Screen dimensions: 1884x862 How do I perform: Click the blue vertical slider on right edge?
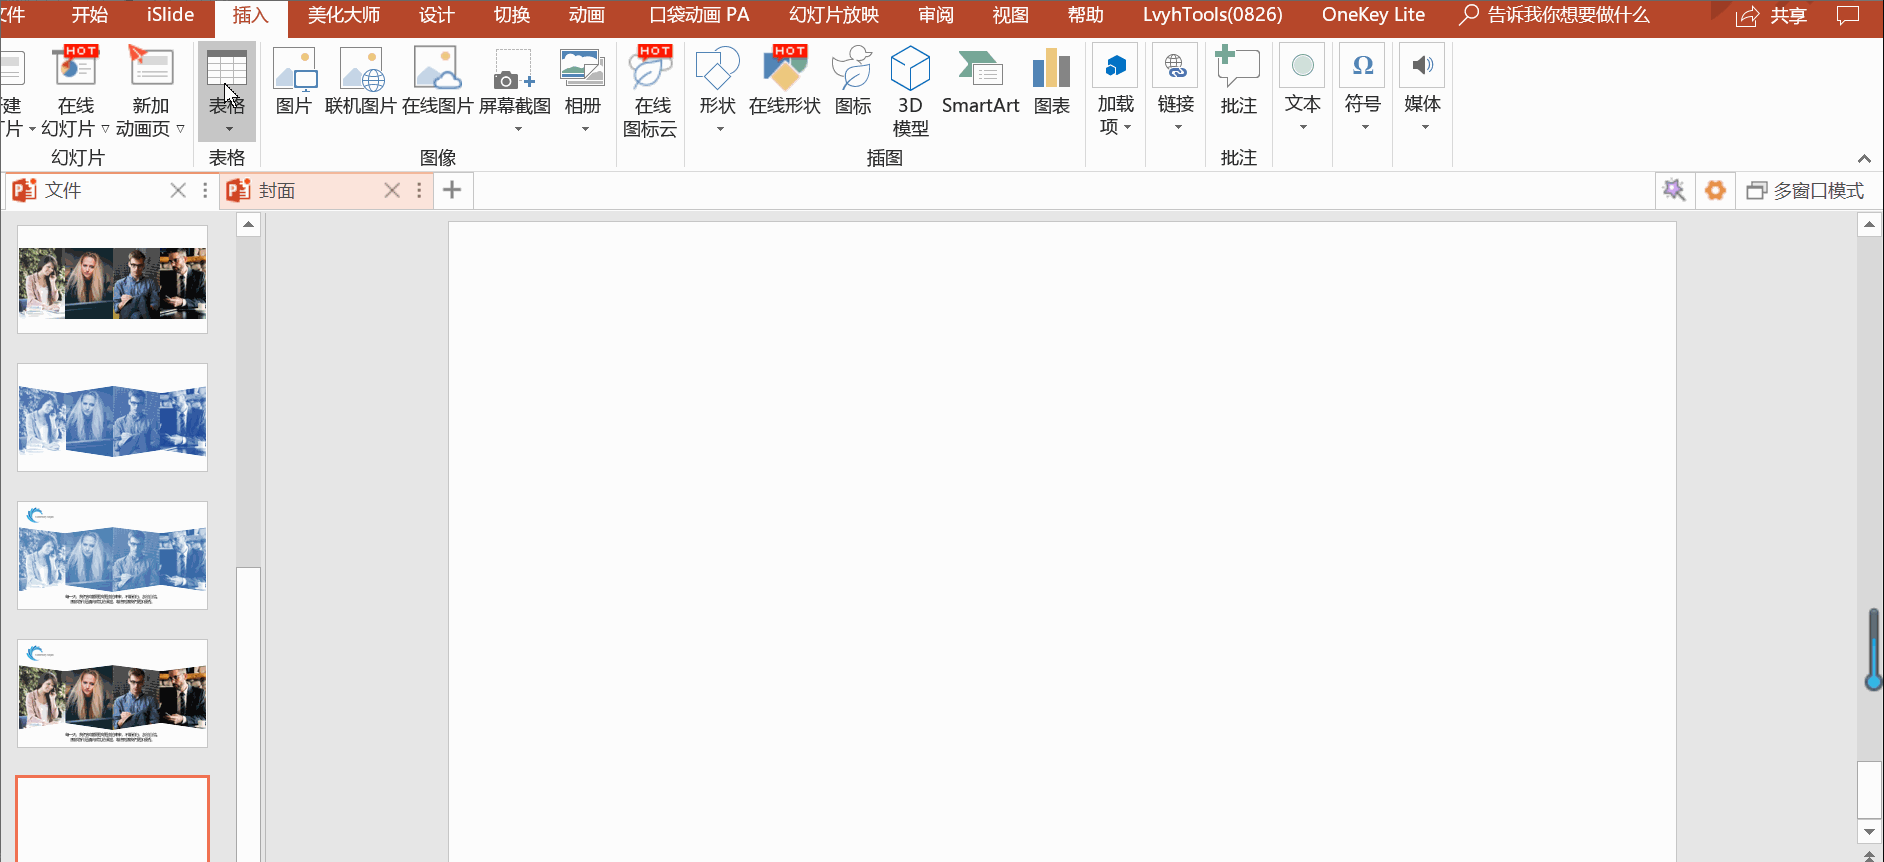1873,650
